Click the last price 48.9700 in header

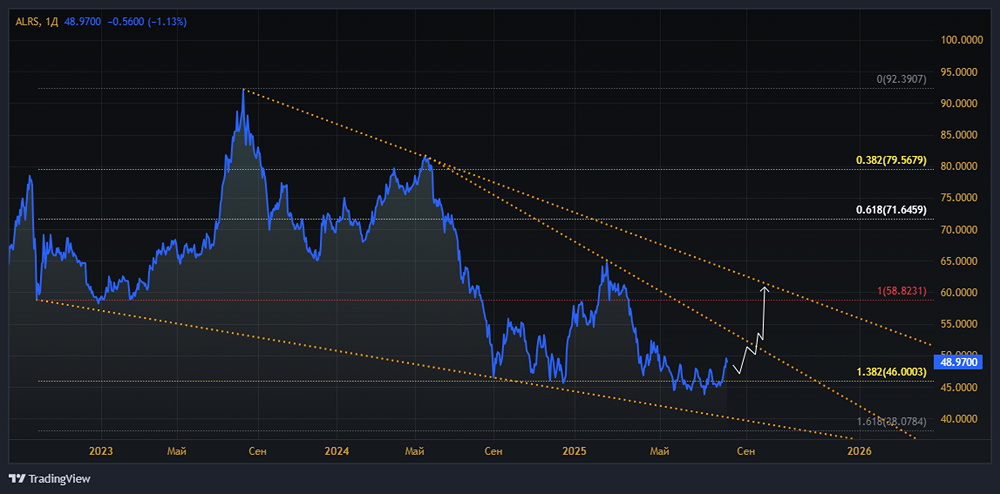click(x=84, y=22)
